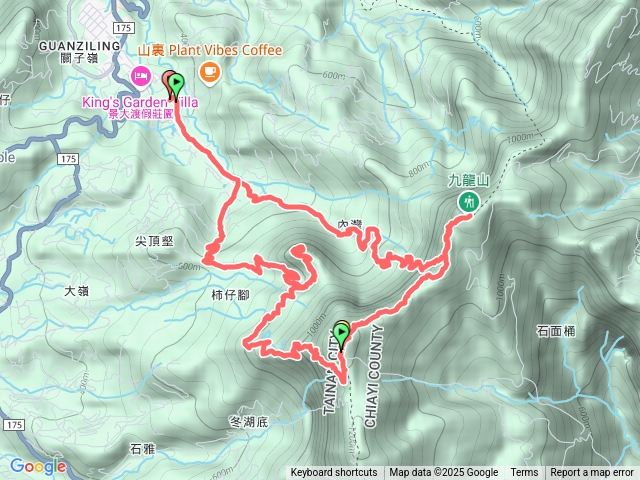Viewport: 640px width, 480px height.
Task: Click the Plant Vibes Coffee cup icon
Action: click(x=210, y=73)
